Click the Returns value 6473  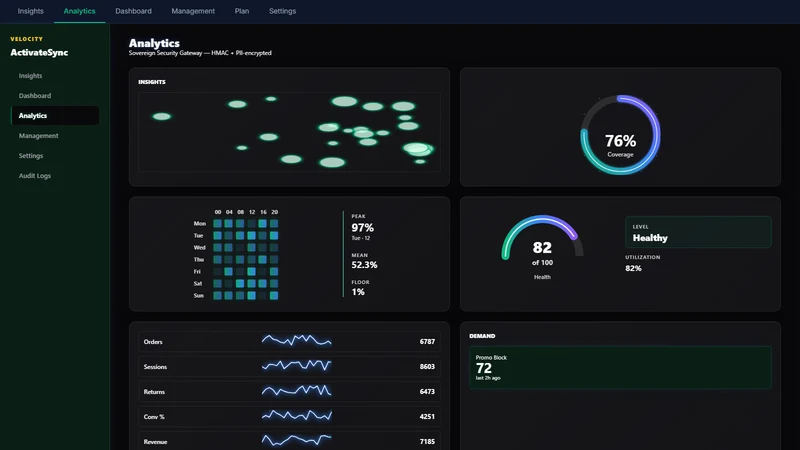[427, 392]
